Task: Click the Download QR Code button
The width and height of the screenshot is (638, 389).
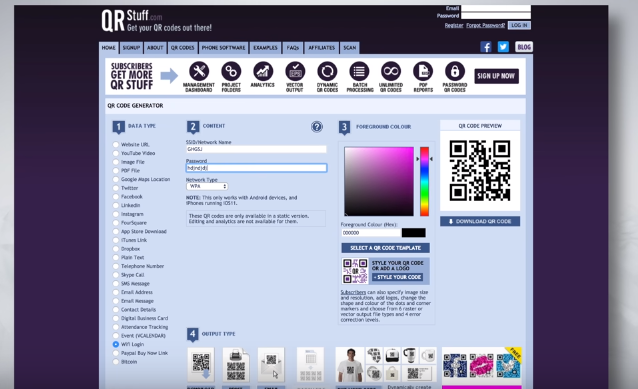Action: tap(480, 221)
